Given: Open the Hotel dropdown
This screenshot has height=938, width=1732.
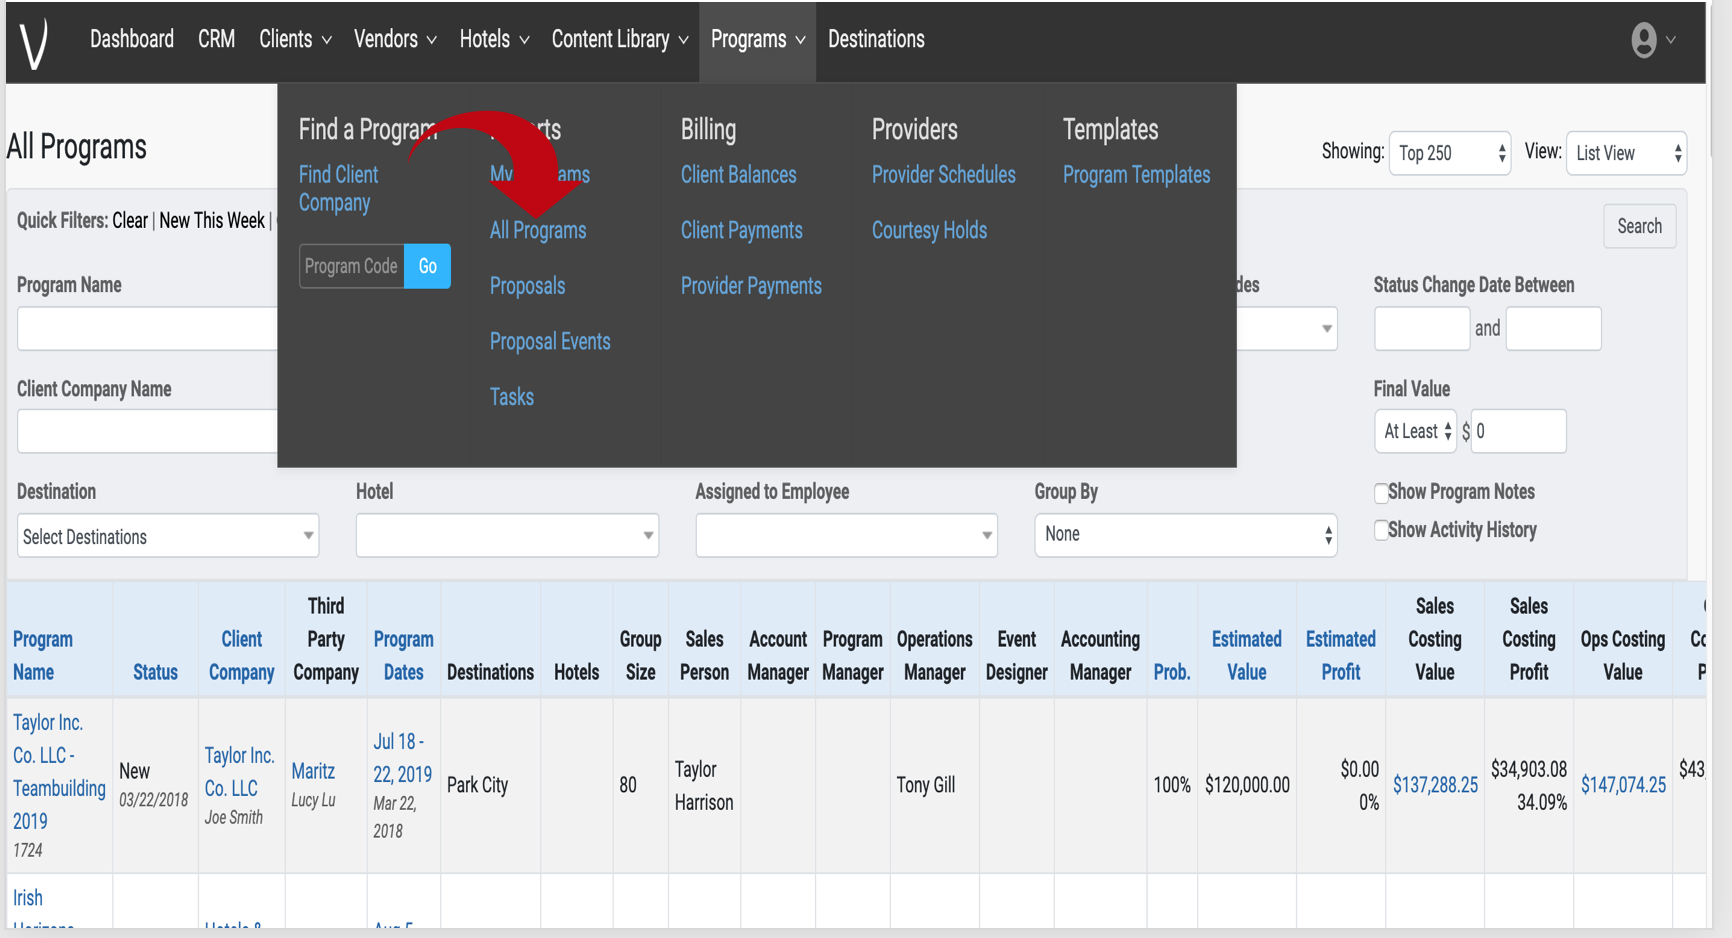Looking at the screenshot, I should (x=507, y=535).
